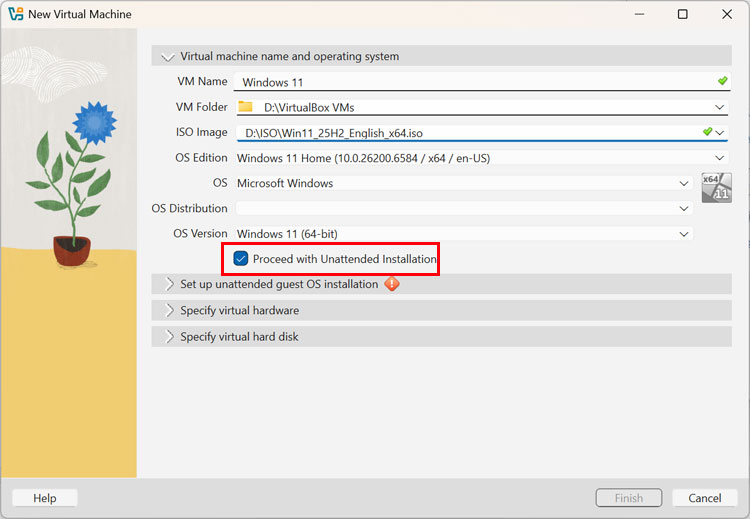
Task: Open the OS type dropdown showing Microsoft Windows
Action: click(684, 183)
